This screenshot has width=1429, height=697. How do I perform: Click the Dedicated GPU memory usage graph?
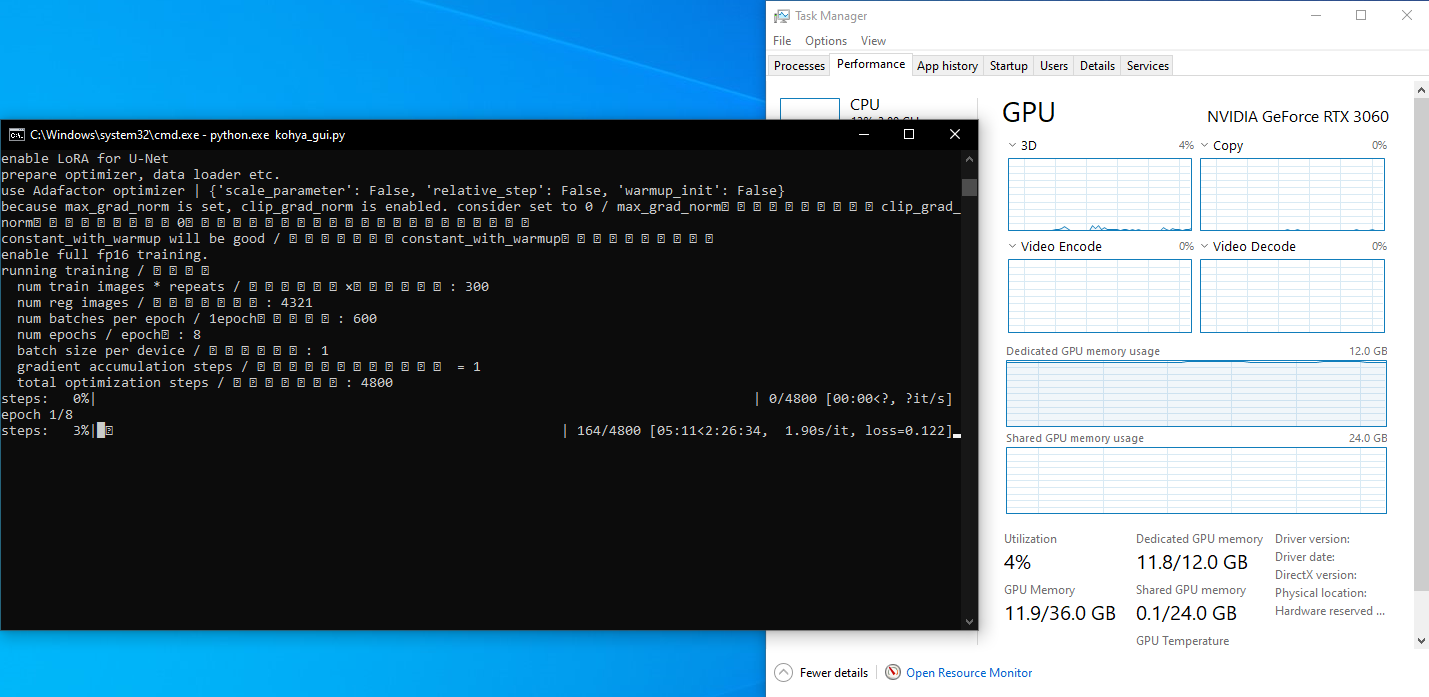(1196, 393)
